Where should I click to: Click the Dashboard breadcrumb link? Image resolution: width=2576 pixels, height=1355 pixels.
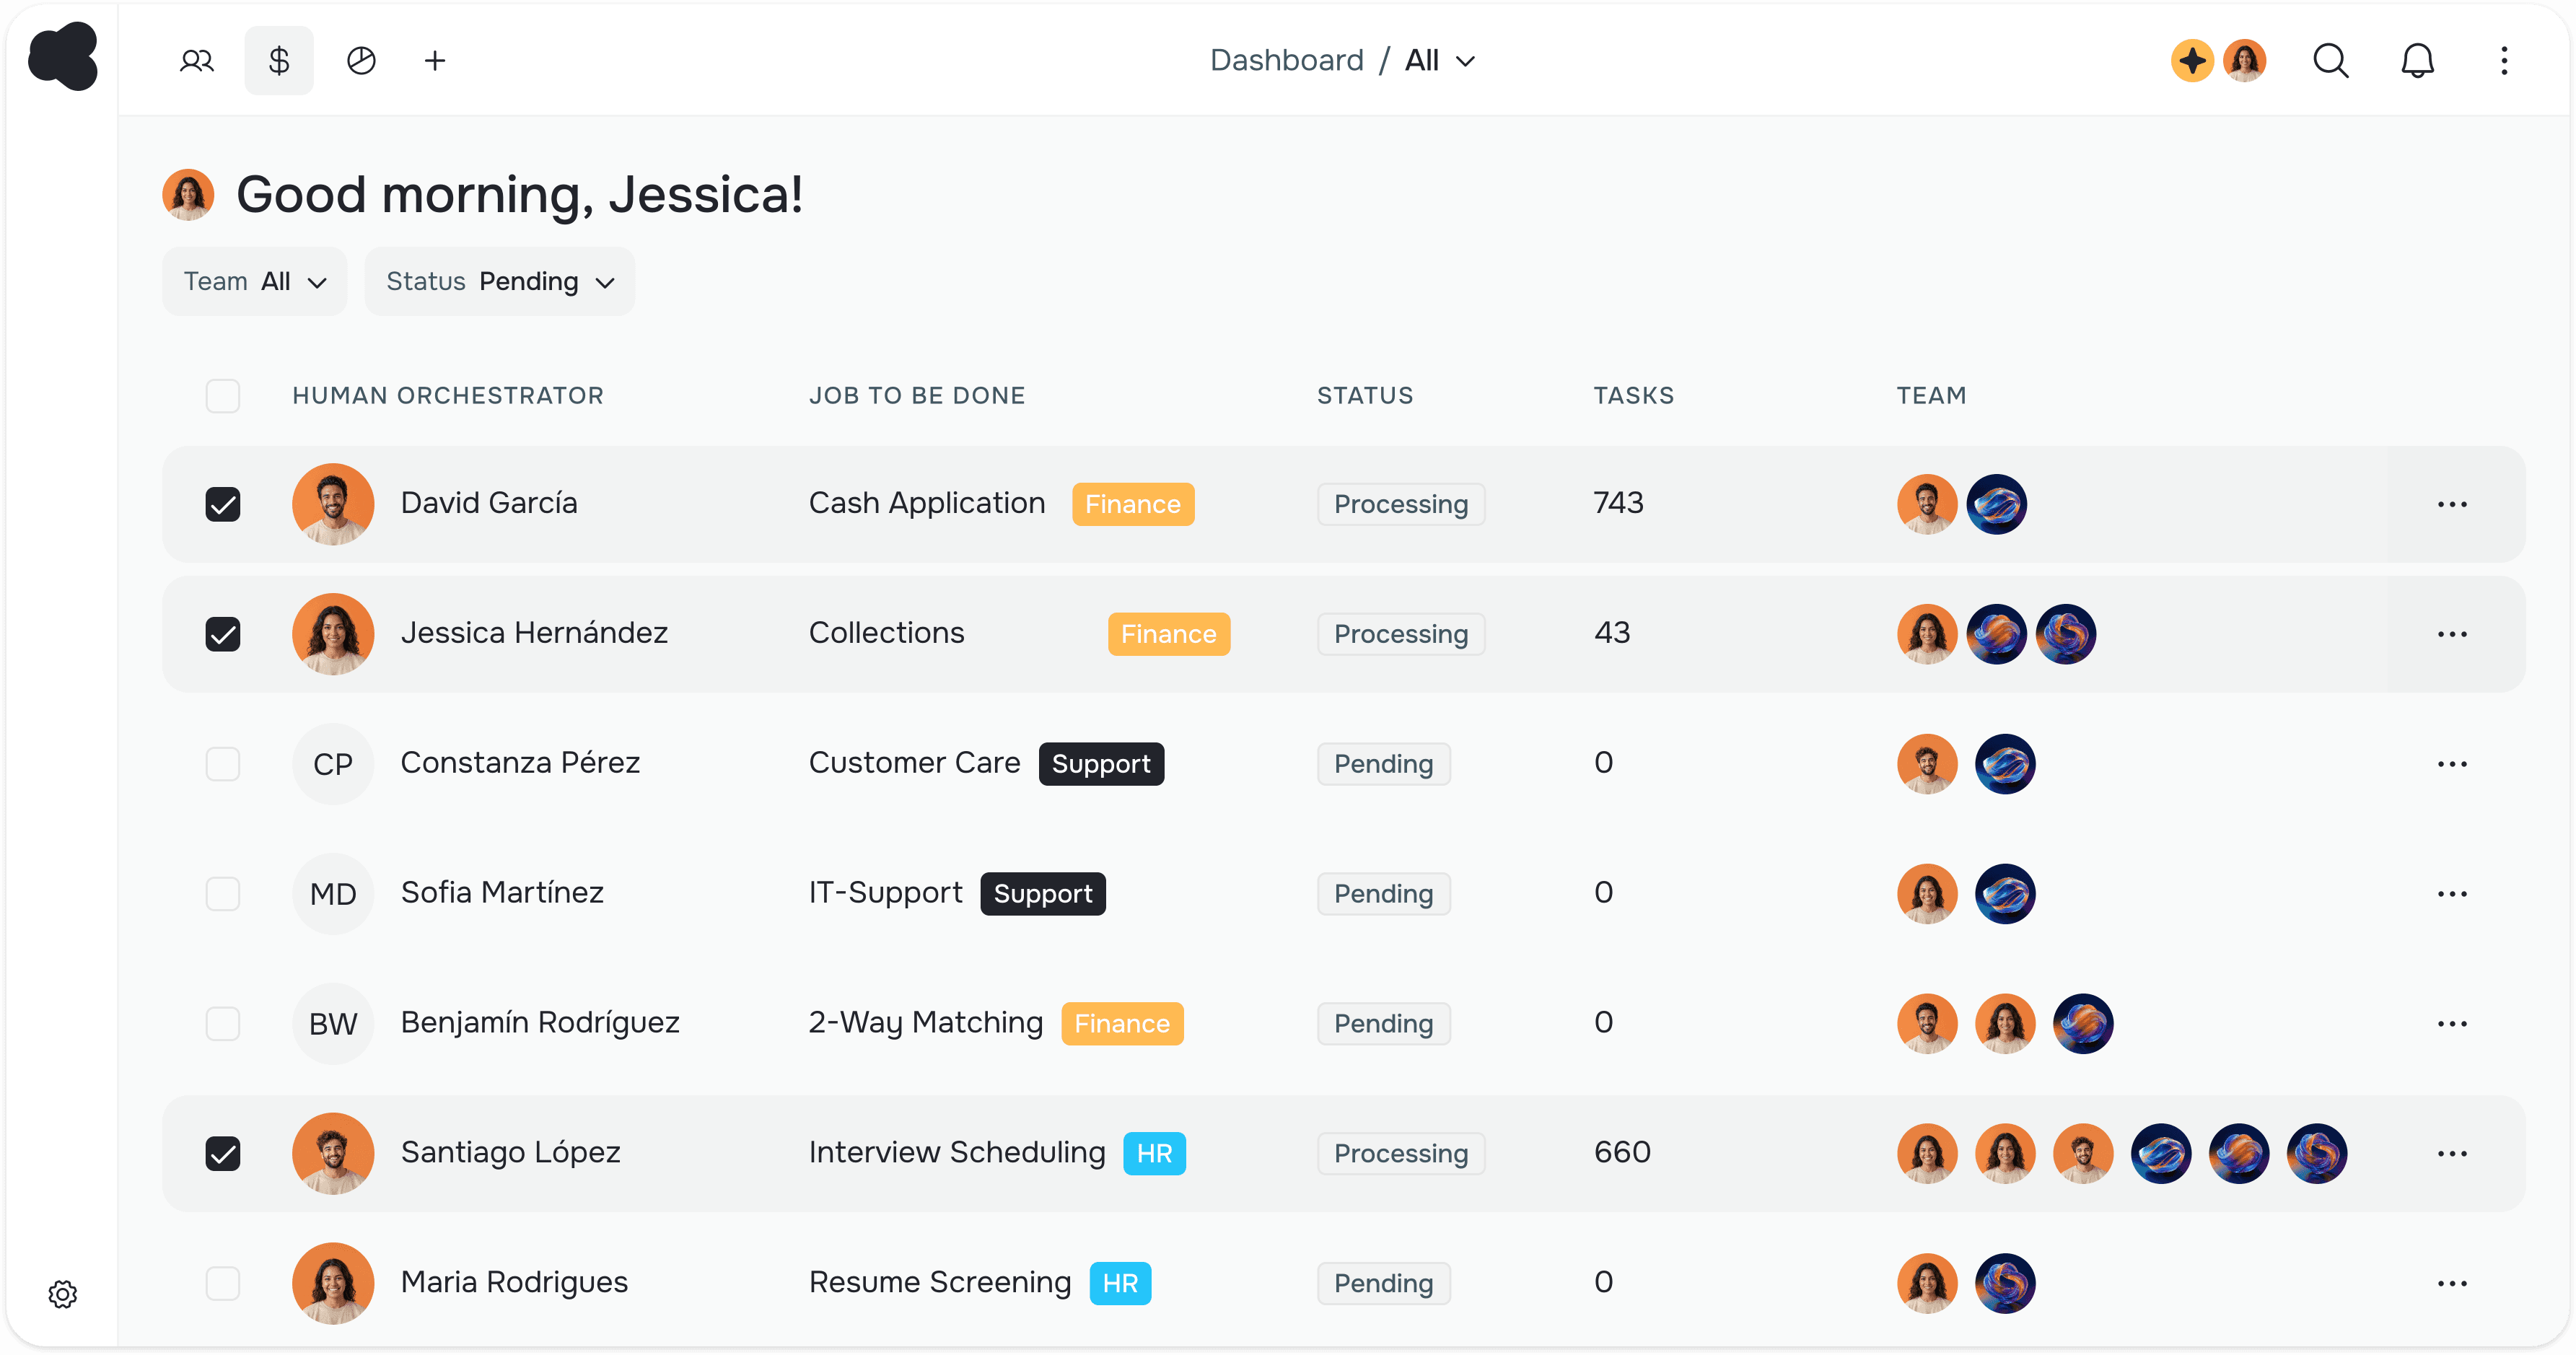[x=1286, y=61]
